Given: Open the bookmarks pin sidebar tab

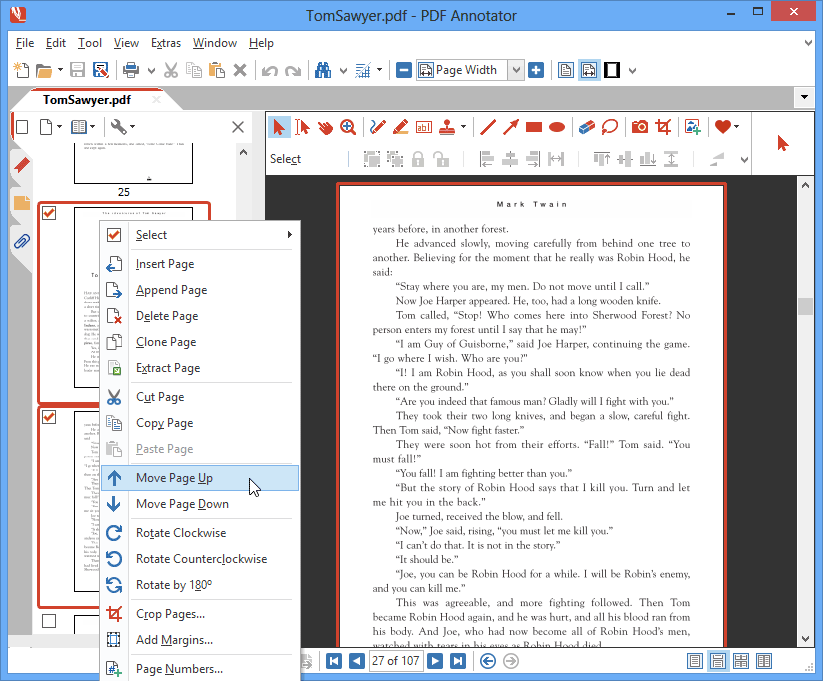Looking at the screenshot, I should pos(22,165).
